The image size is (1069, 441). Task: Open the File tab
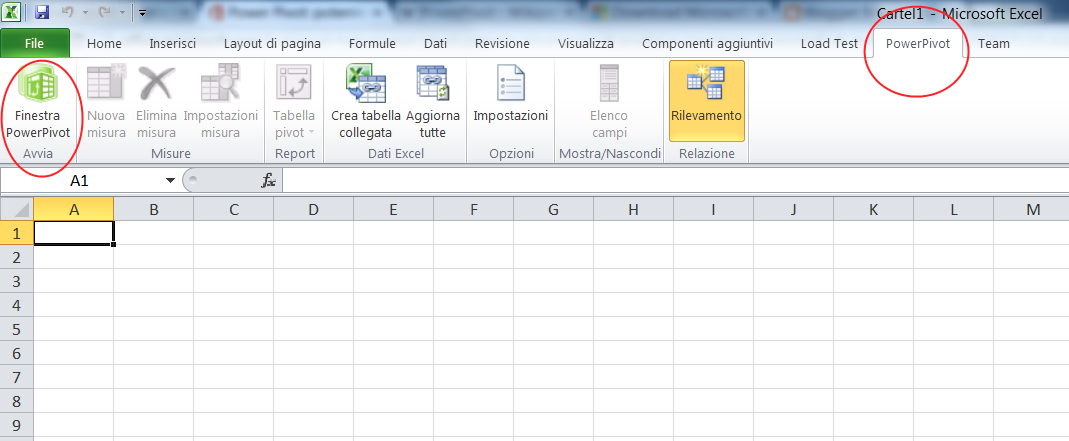point(35,44)
